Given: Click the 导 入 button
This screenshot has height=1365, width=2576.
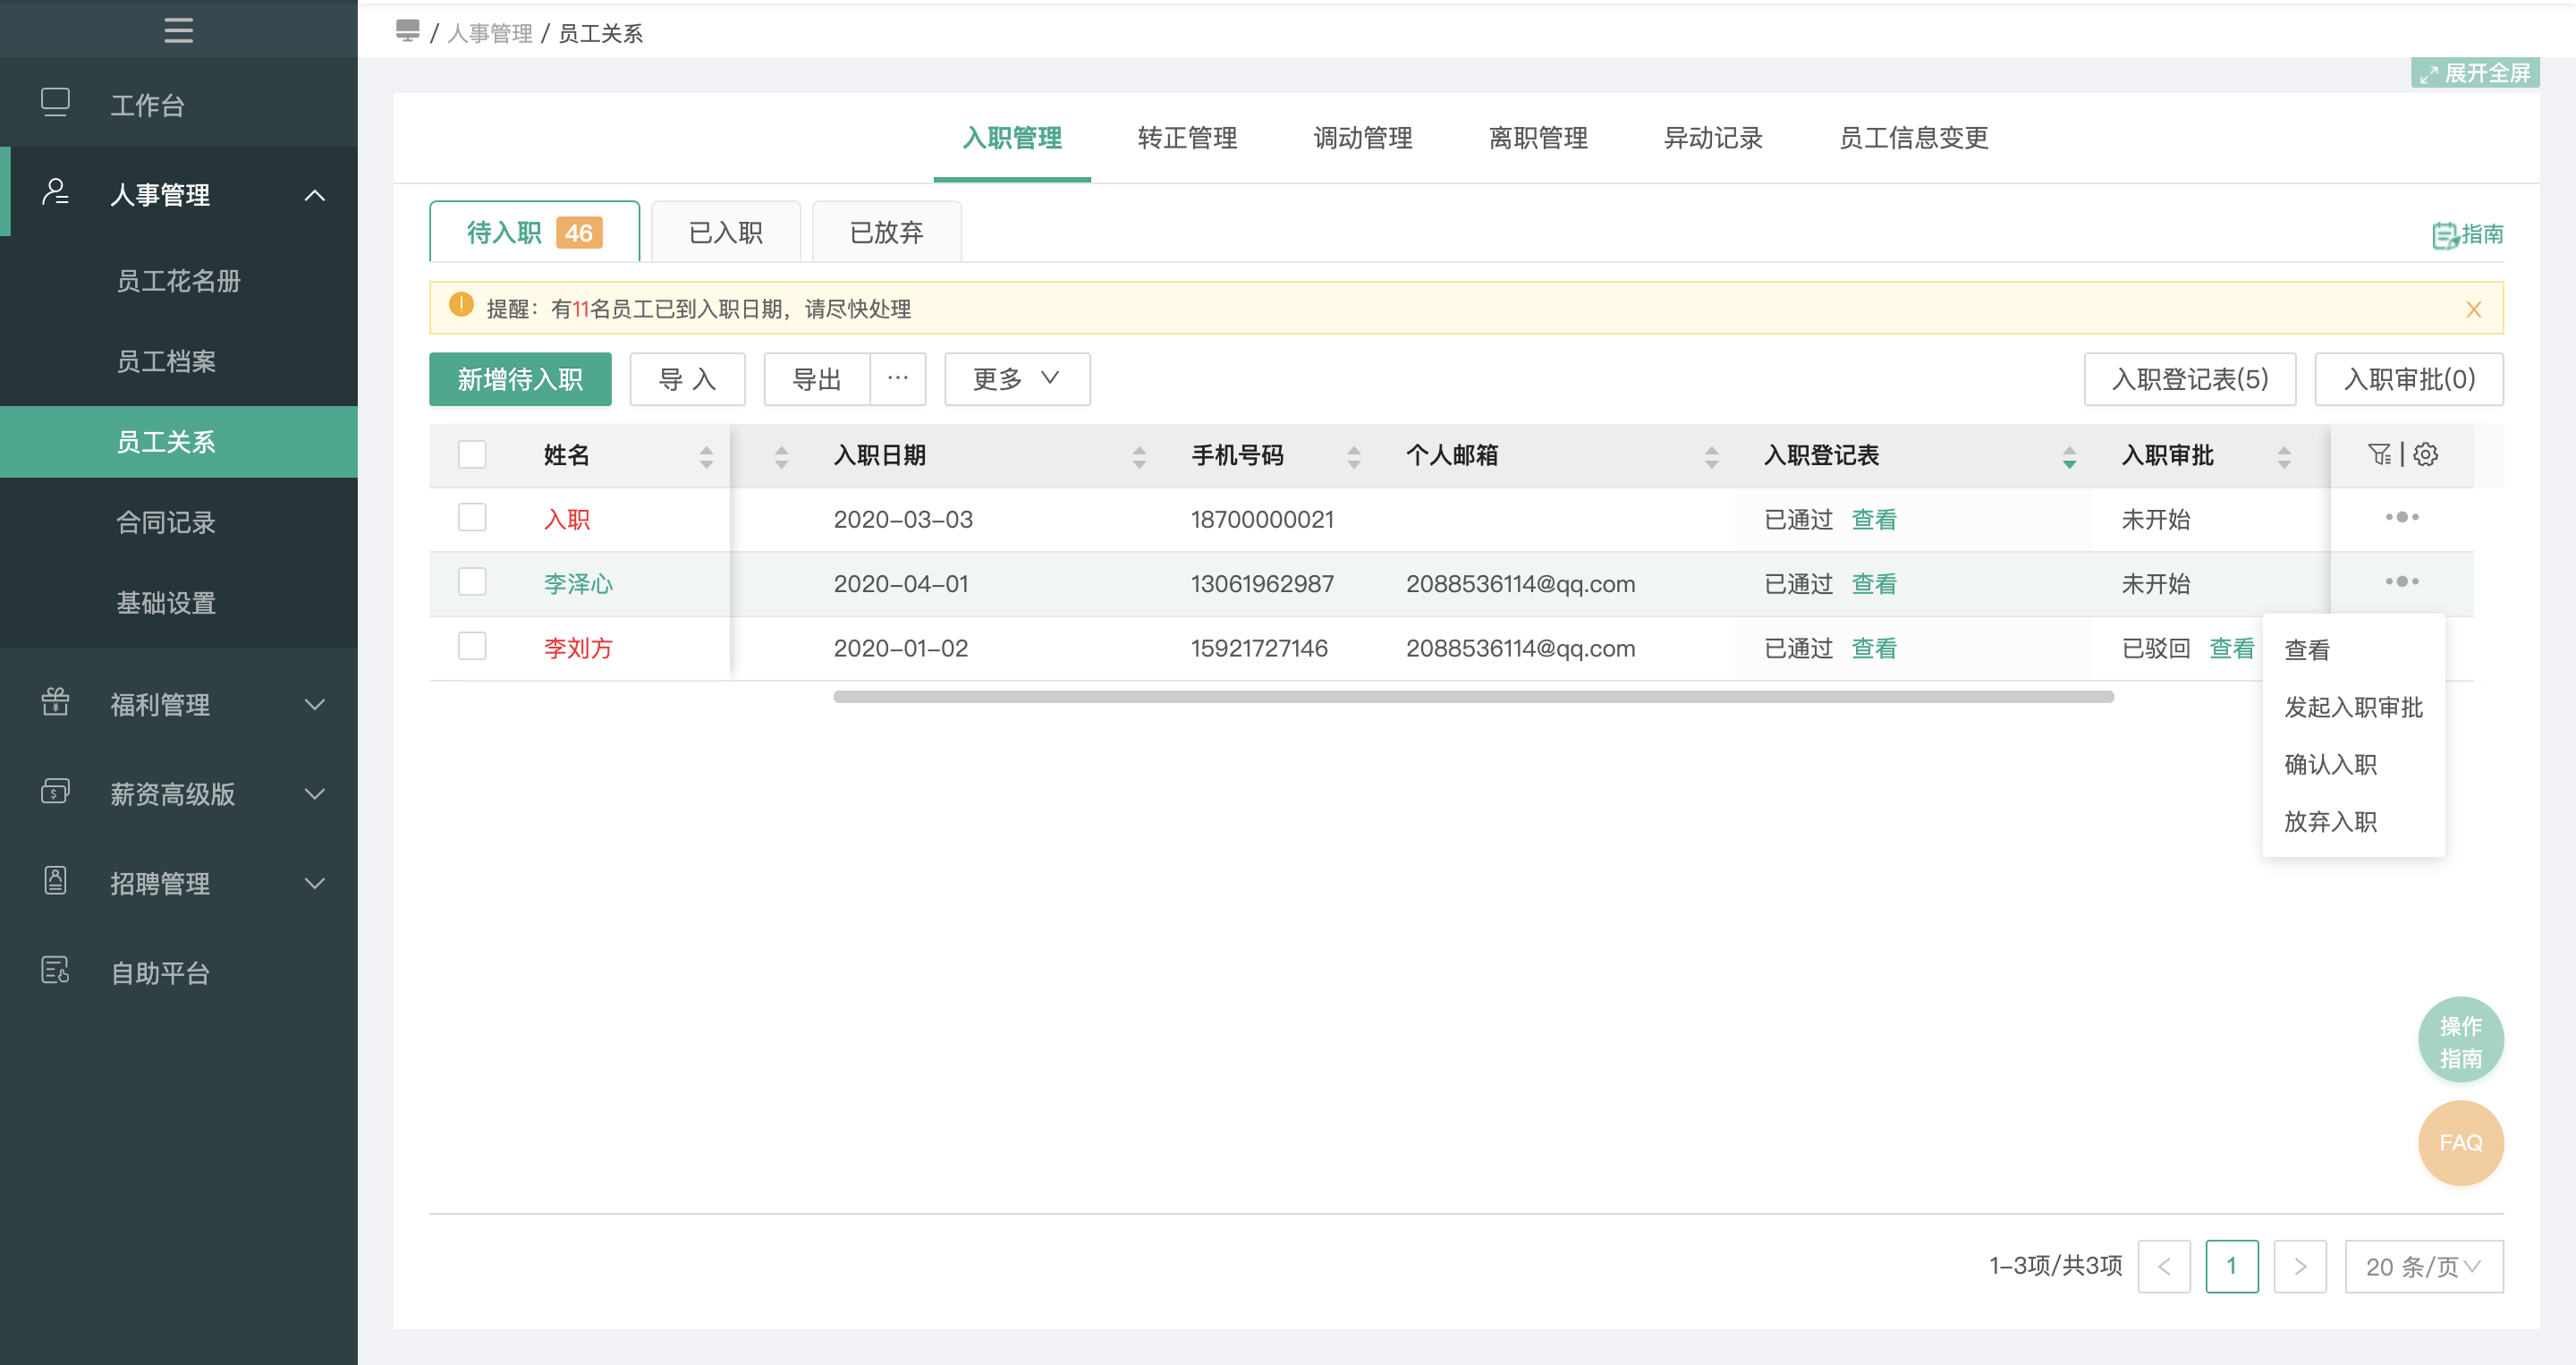Looking at the screenshot, I should click(x=687, y=379).
